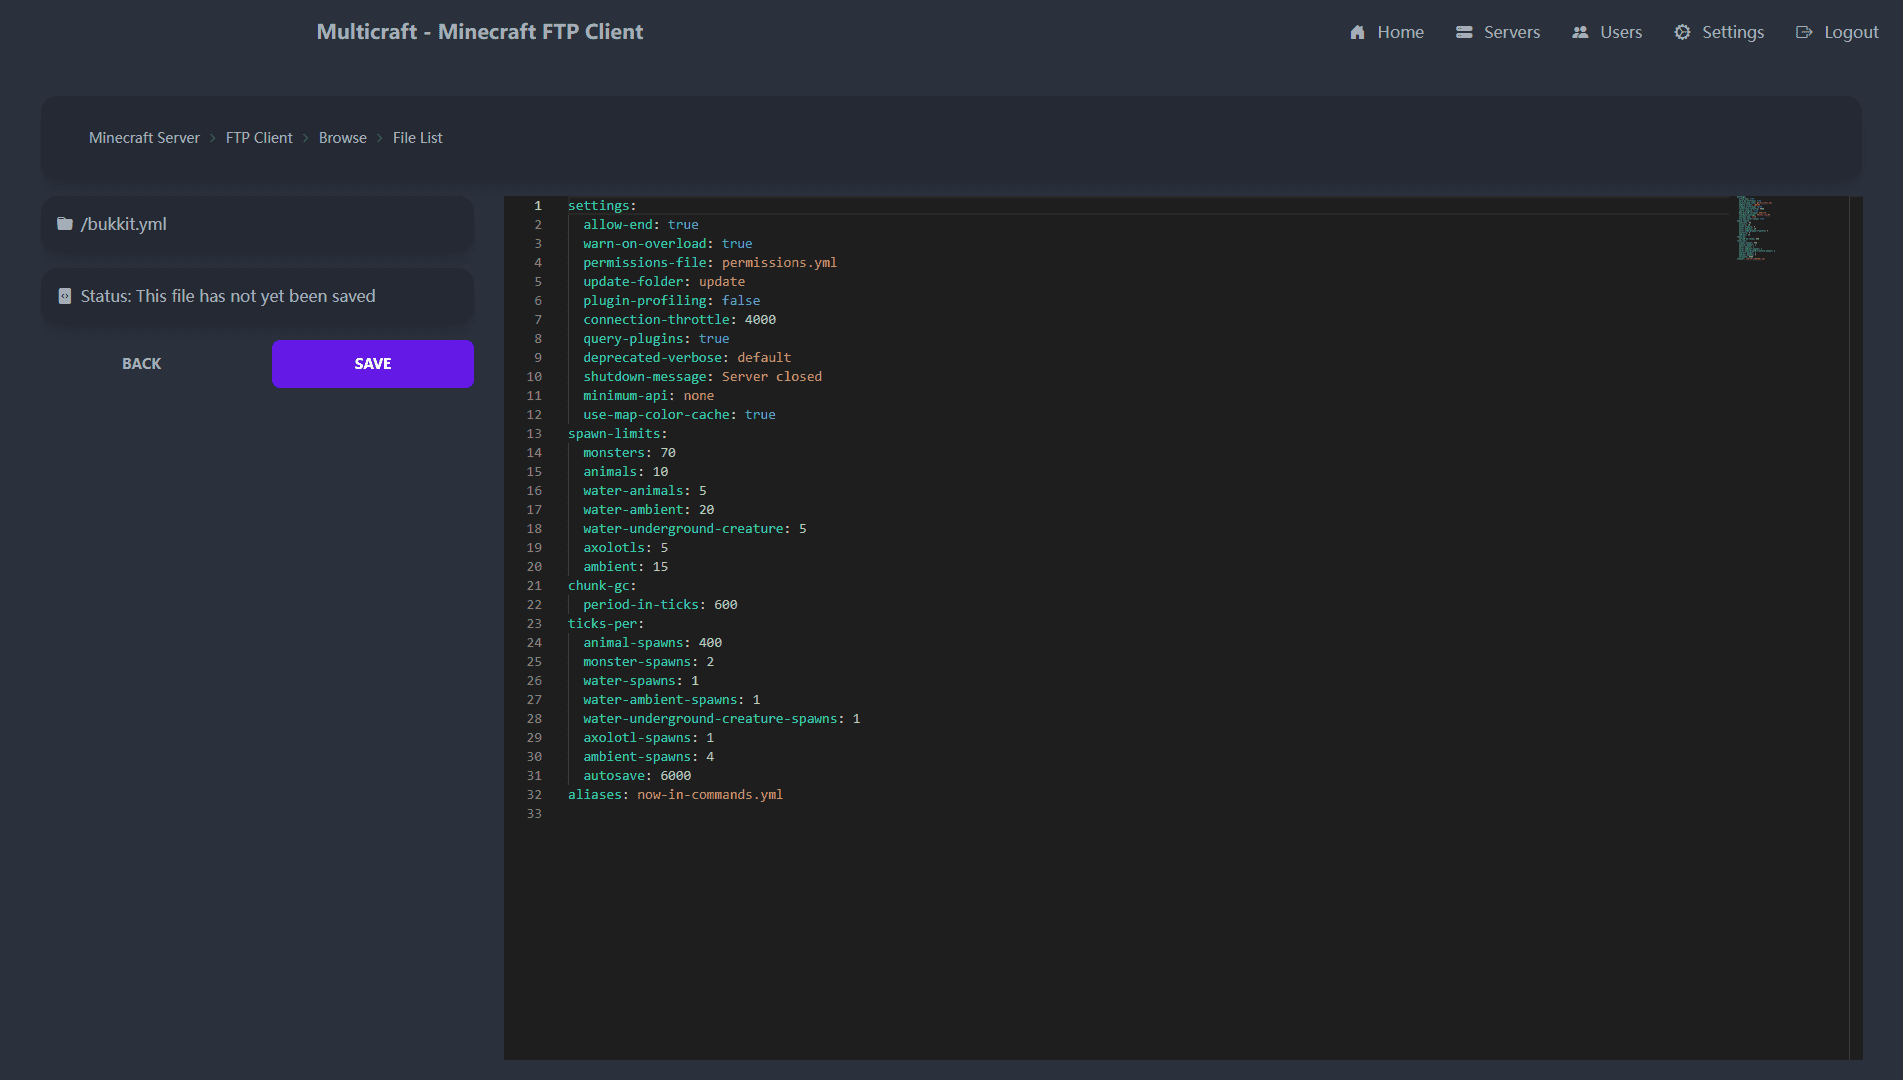Image resolution: width=1903 pixels, height=1080 pixels.
Task: Click 'deprecated-verbose: default' line
Action: (687, 358)
